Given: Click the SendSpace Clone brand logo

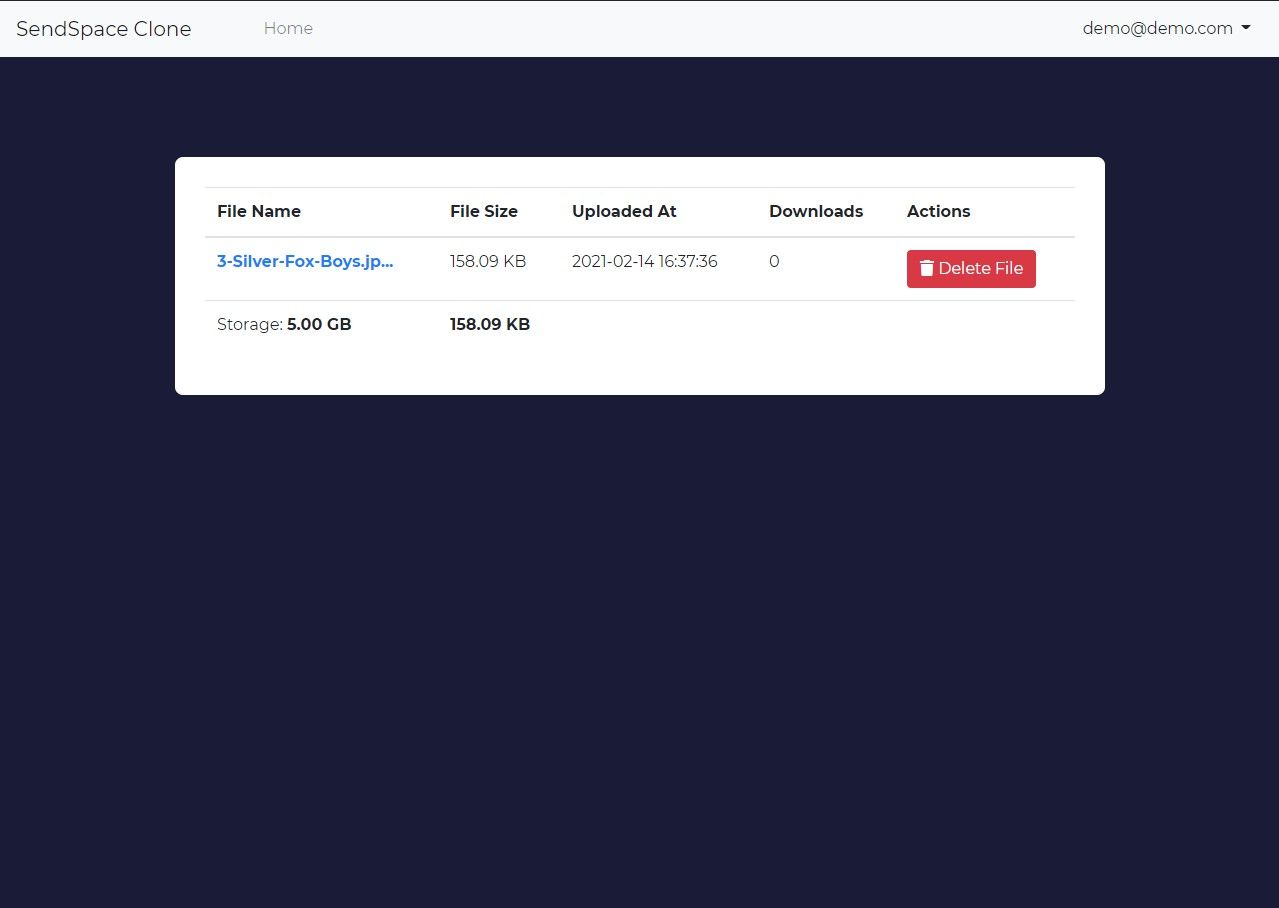Looking at the screenshot, I should click(x=104, y=28).
